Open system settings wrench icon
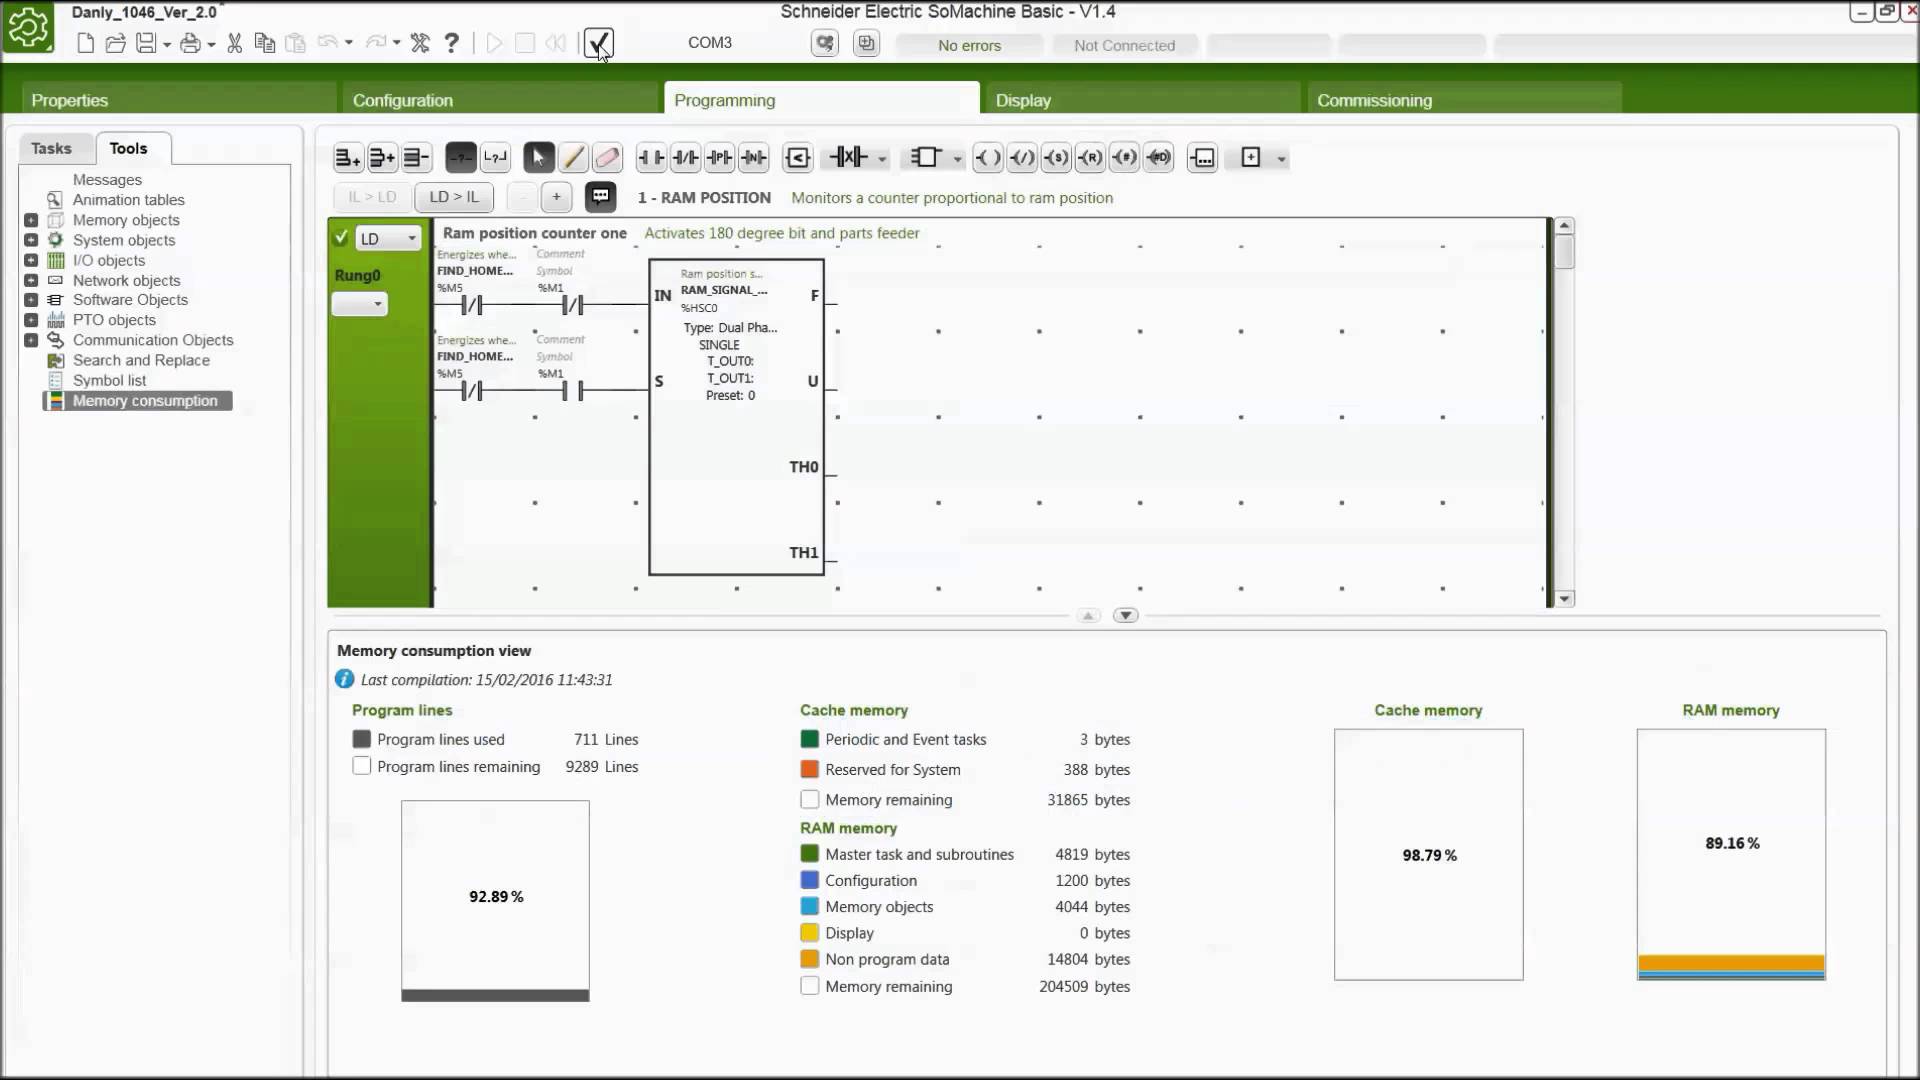This screenshot has height=1080, width=1920. coord(420,43)
